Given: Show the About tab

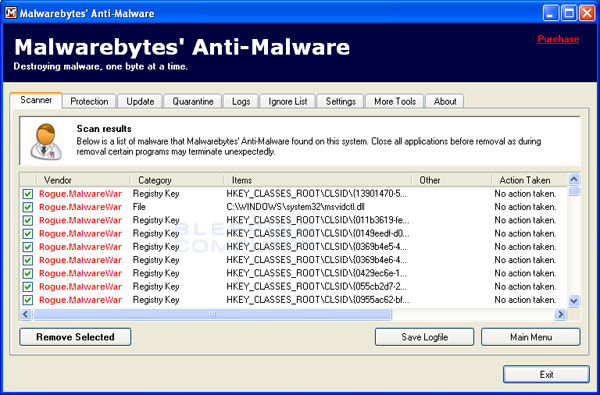Looking at the screenshot, I should click(445, 101).
